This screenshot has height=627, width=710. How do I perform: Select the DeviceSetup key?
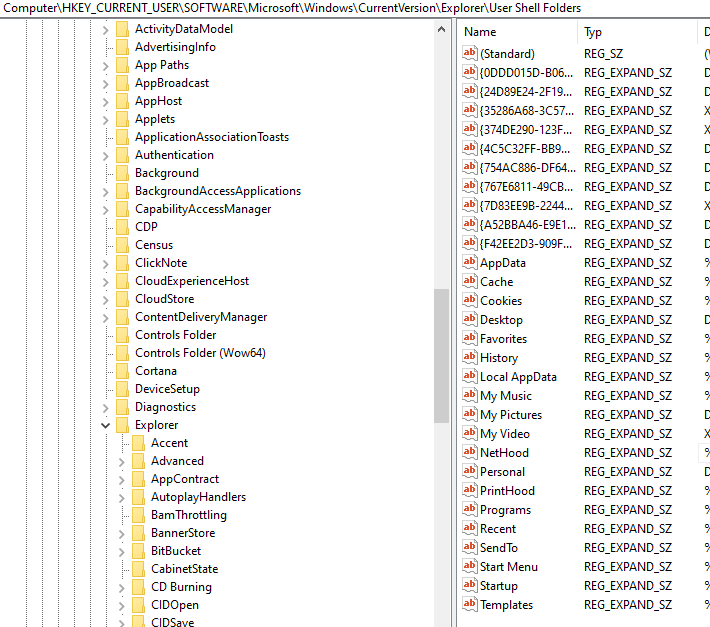(167, 389)
